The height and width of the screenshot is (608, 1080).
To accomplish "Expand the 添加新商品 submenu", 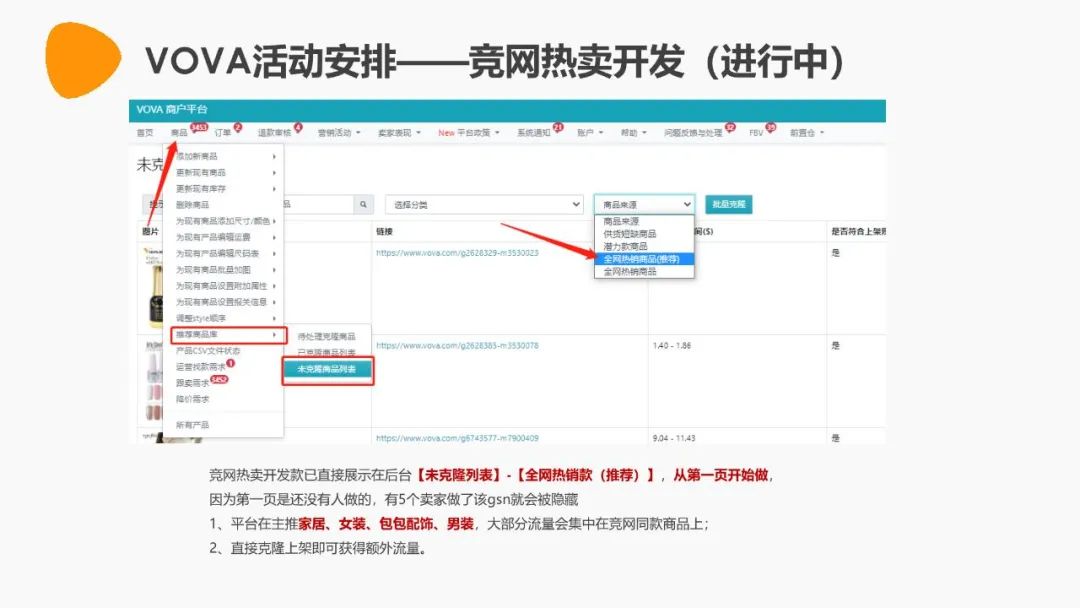I will pos(224,156).
